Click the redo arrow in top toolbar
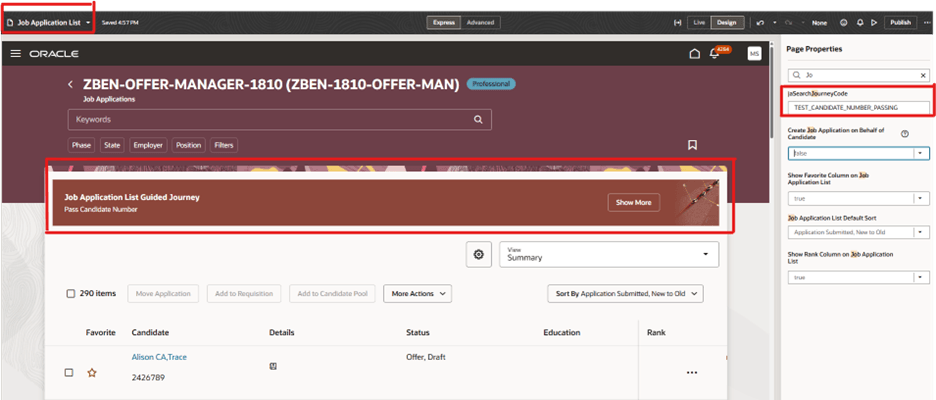 (789, 23)
